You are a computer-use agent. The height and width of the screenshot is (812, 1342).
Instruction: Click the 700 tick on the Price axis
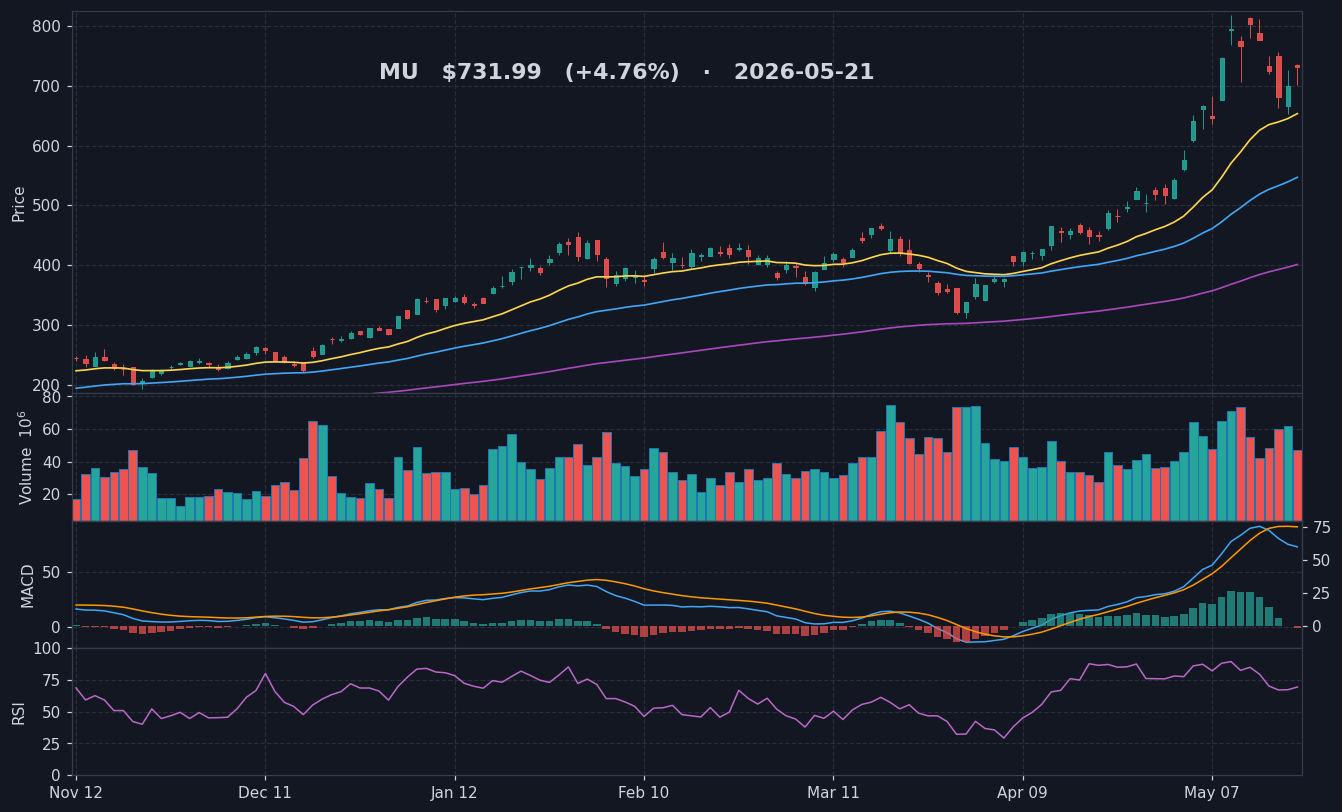46,87
